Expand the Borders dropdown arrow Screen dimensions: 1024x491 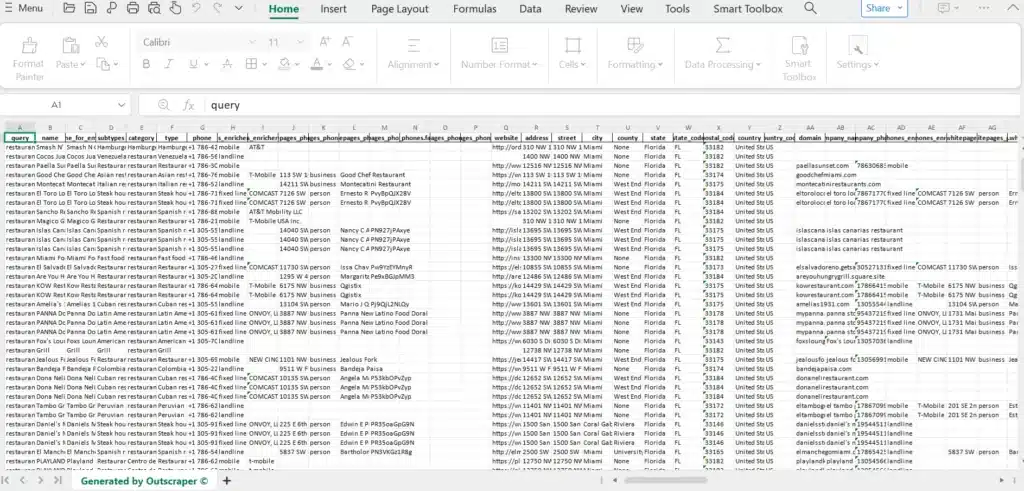[264, 65]
